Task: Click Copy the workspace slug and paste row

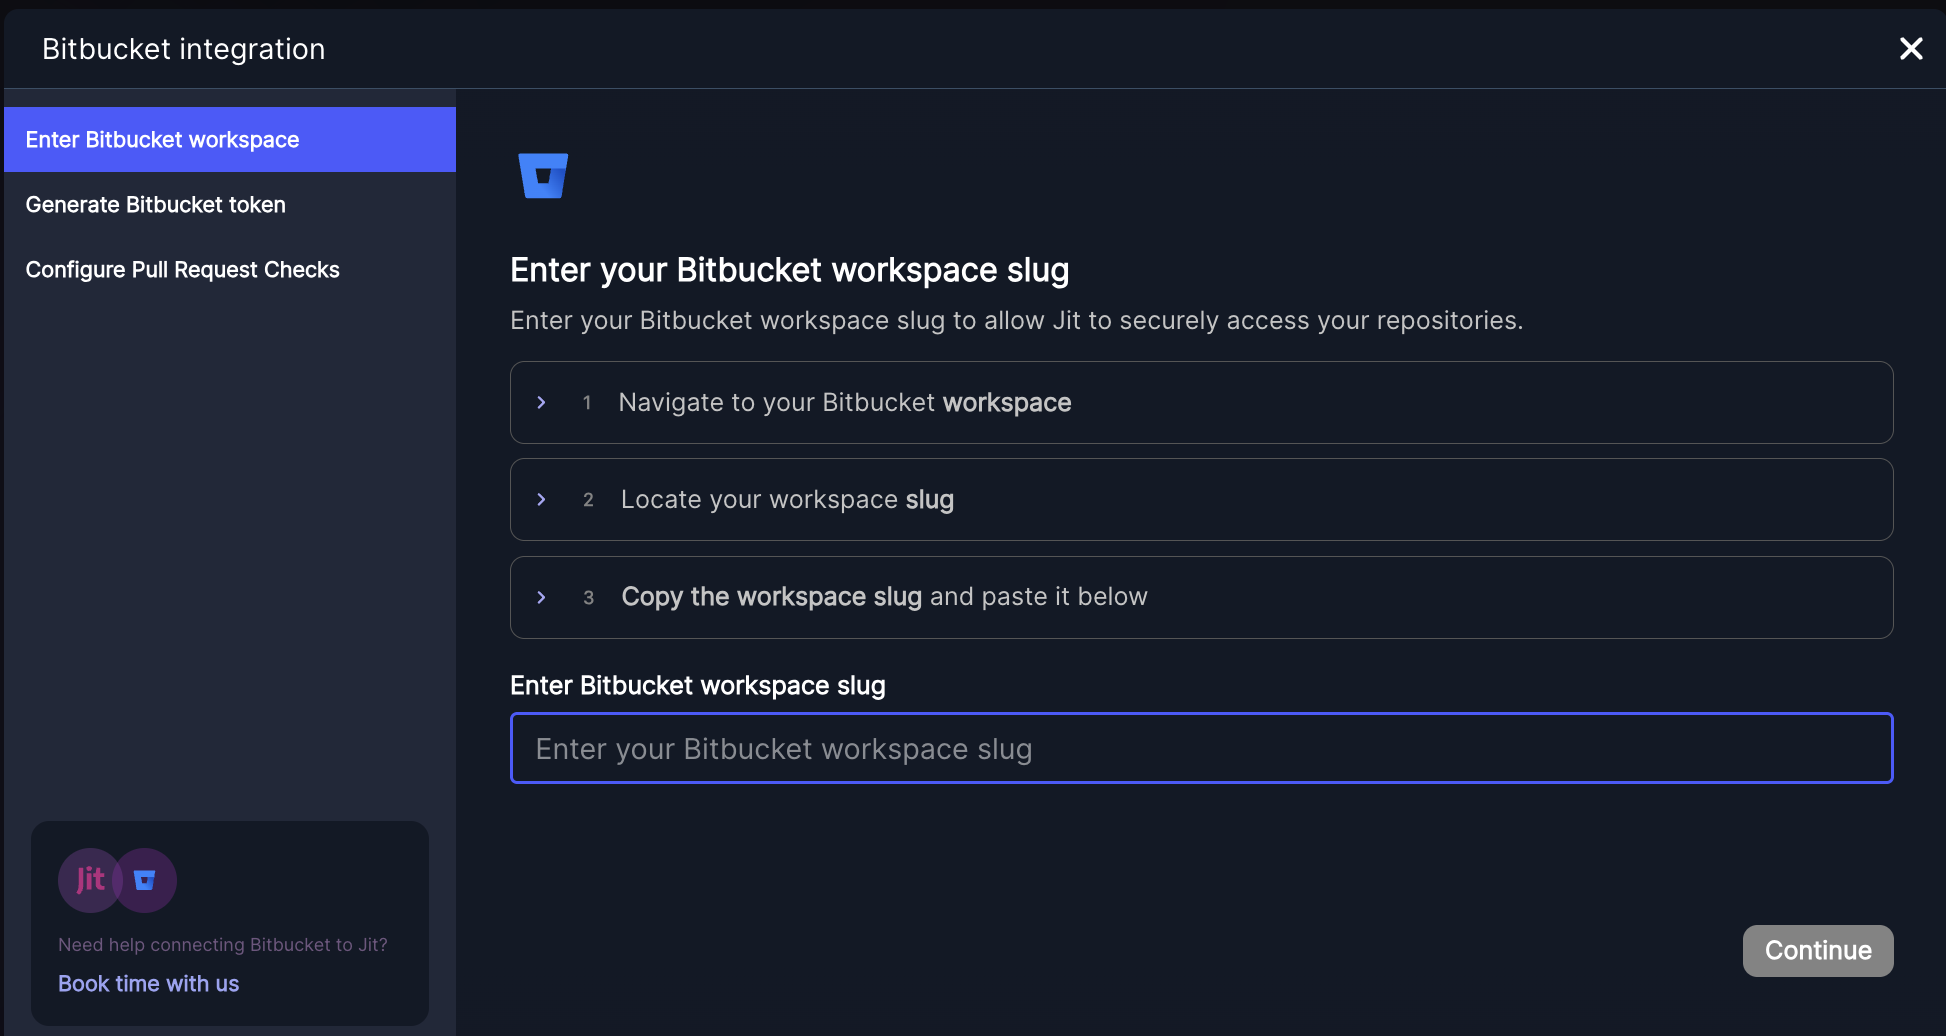Action: tap(1202, 597)
